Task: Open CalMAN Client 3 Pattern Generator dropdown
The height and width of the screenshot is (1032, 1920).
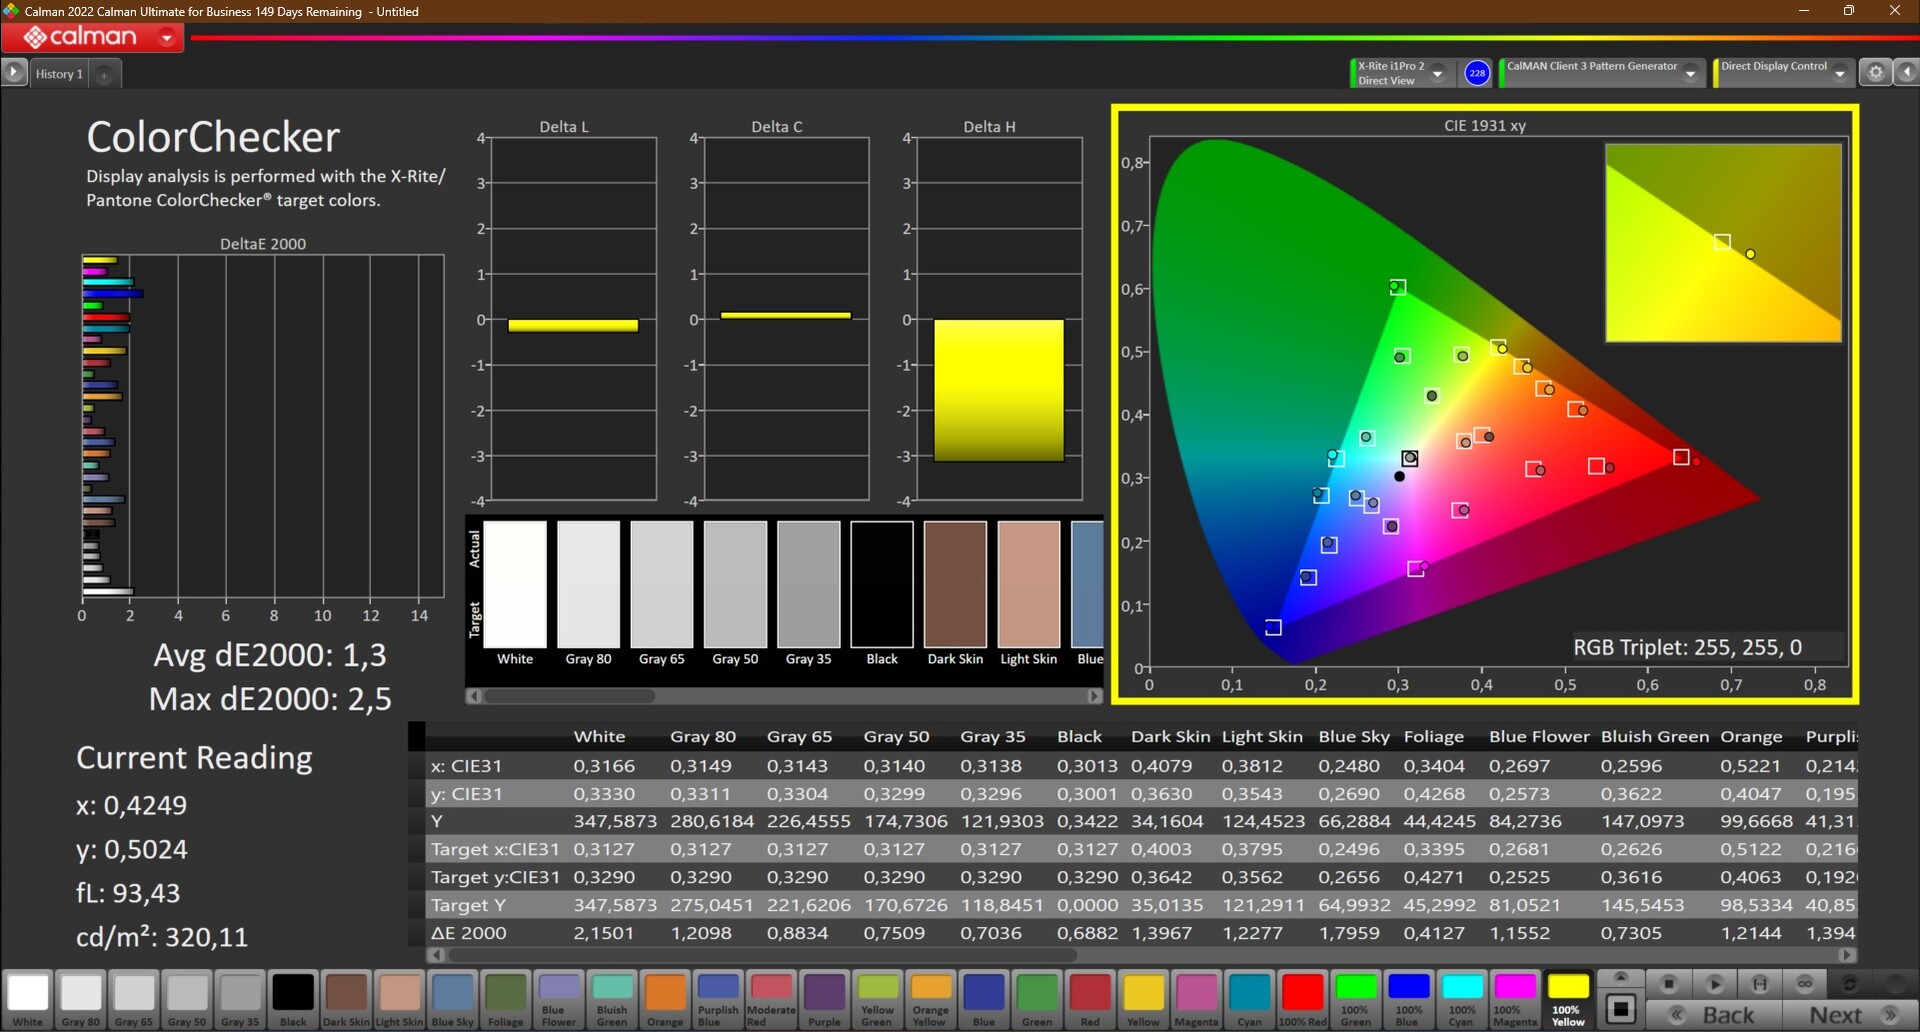Action: tap(1690, 73)
